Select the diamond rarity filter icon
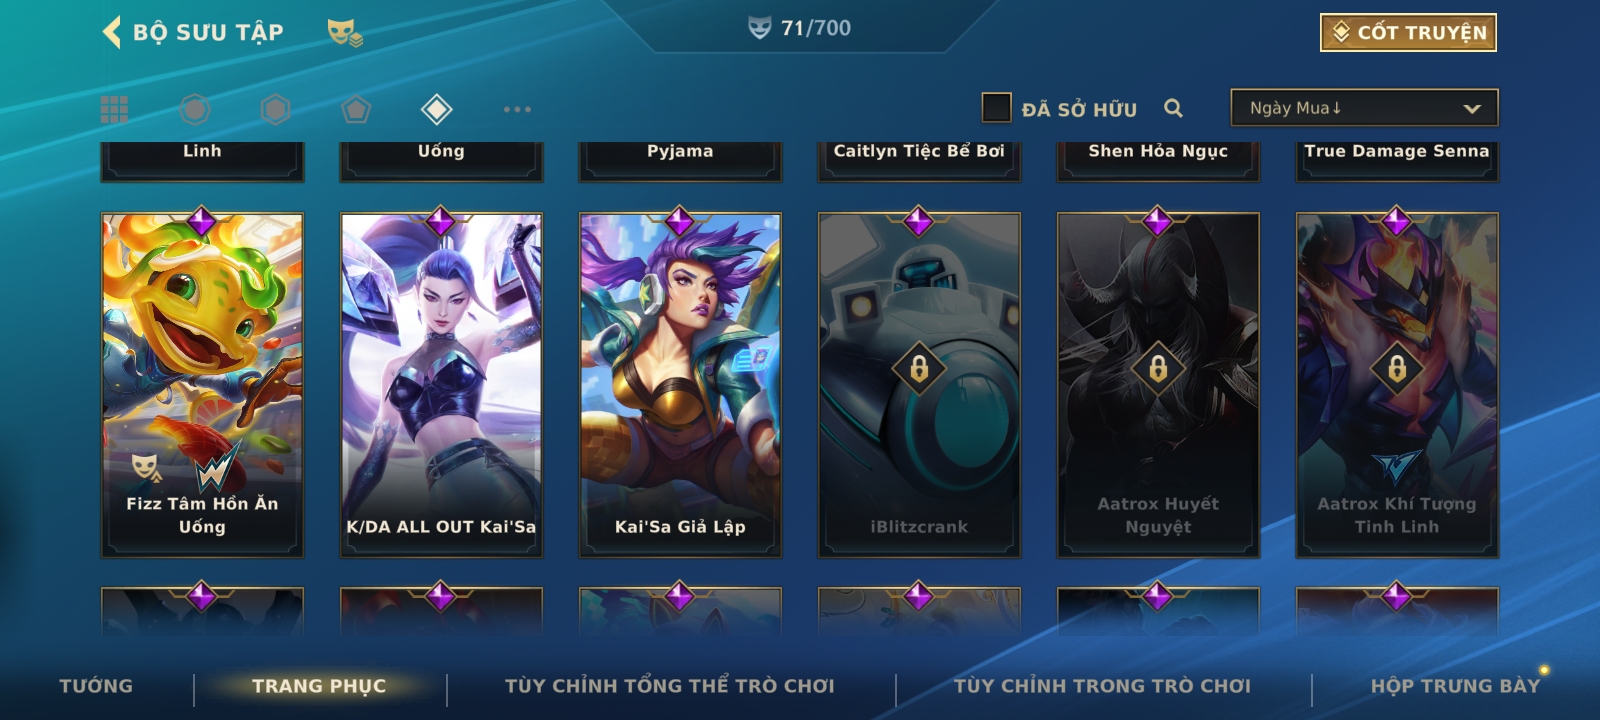 tap(437, 109)
